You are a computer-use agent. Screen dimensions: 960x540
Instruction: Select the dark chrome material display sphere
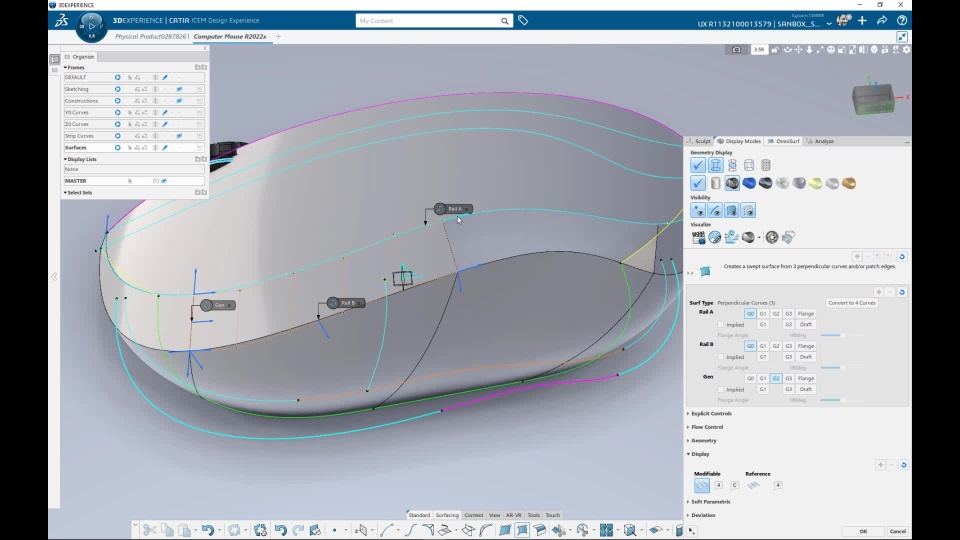[x=765, y=183]
